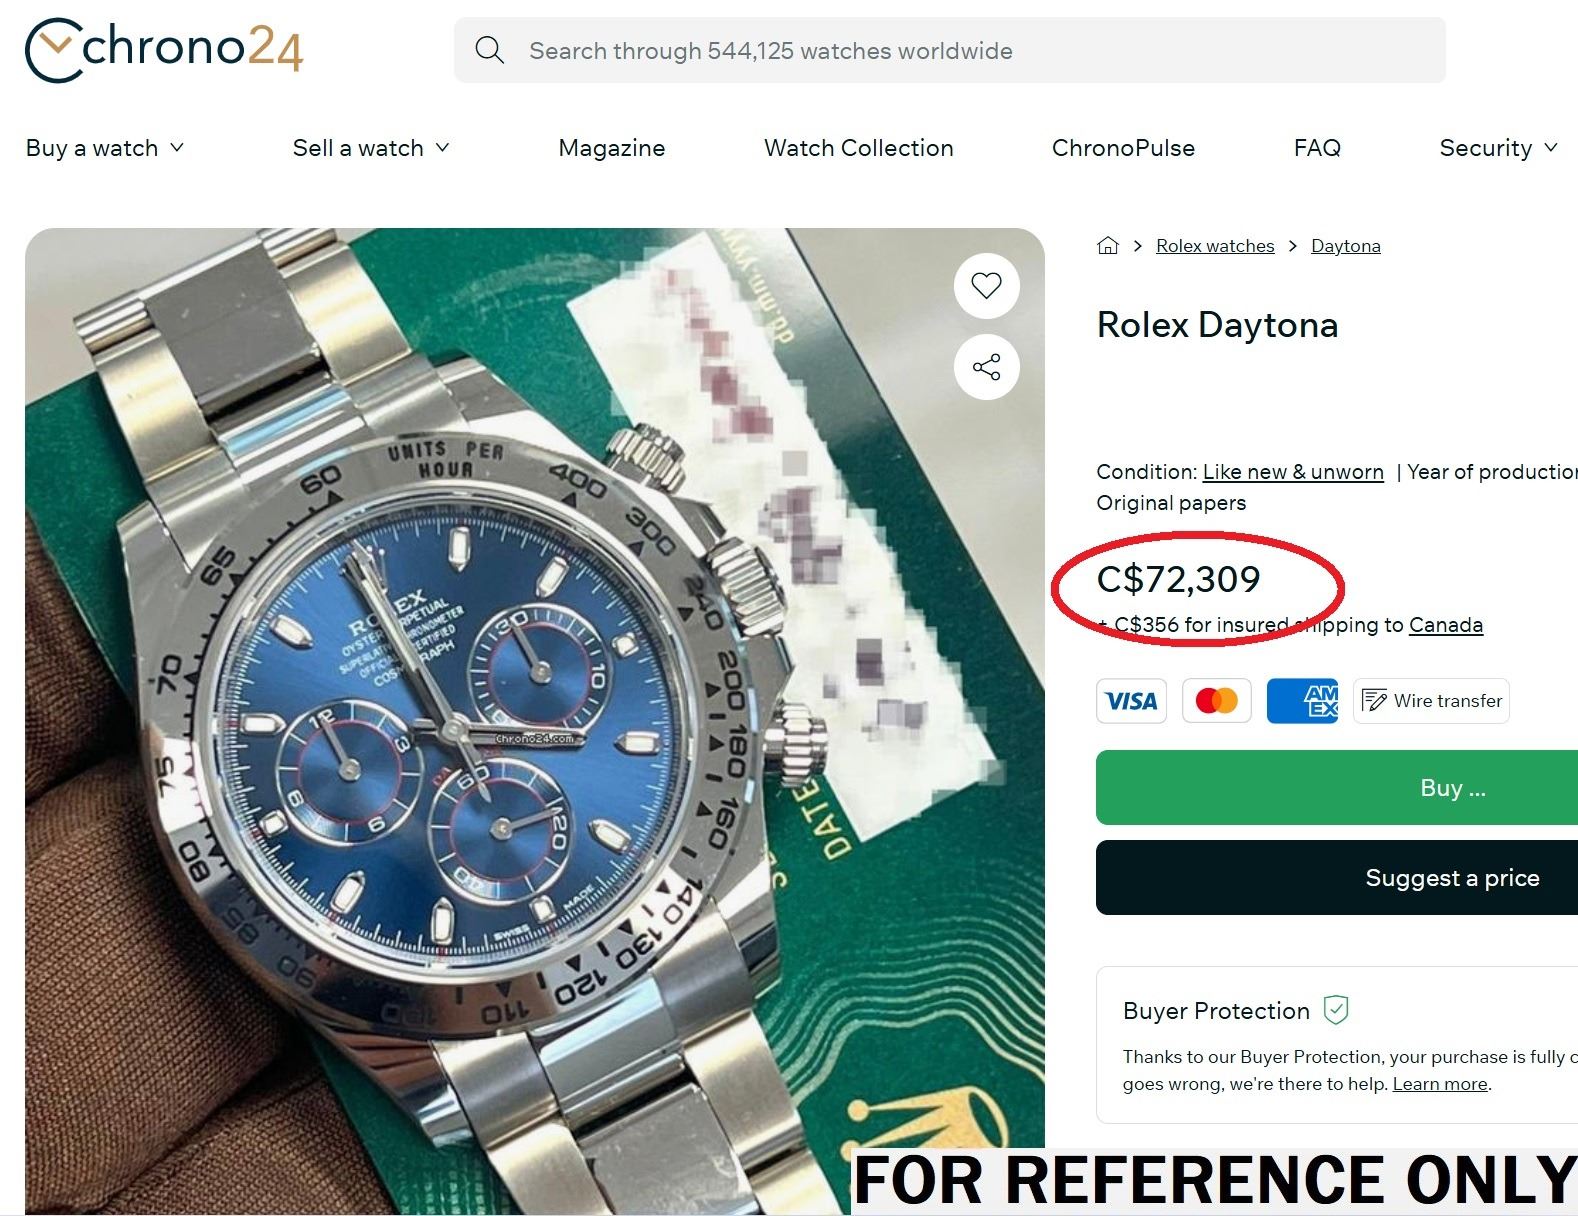This screenshot has width=1578, height=1216.
Task: Click the search magnifier icon
Action: tap(489, 50)
